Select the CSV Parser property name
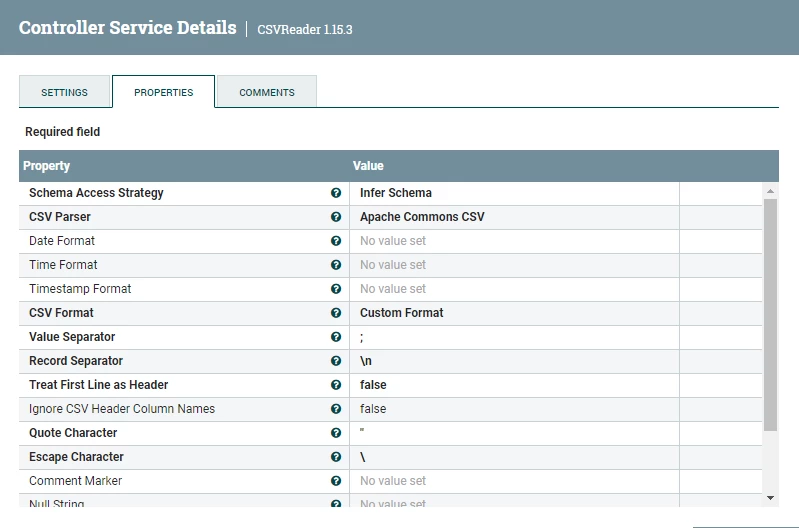799x528 pixels. (x=60, y=217)
